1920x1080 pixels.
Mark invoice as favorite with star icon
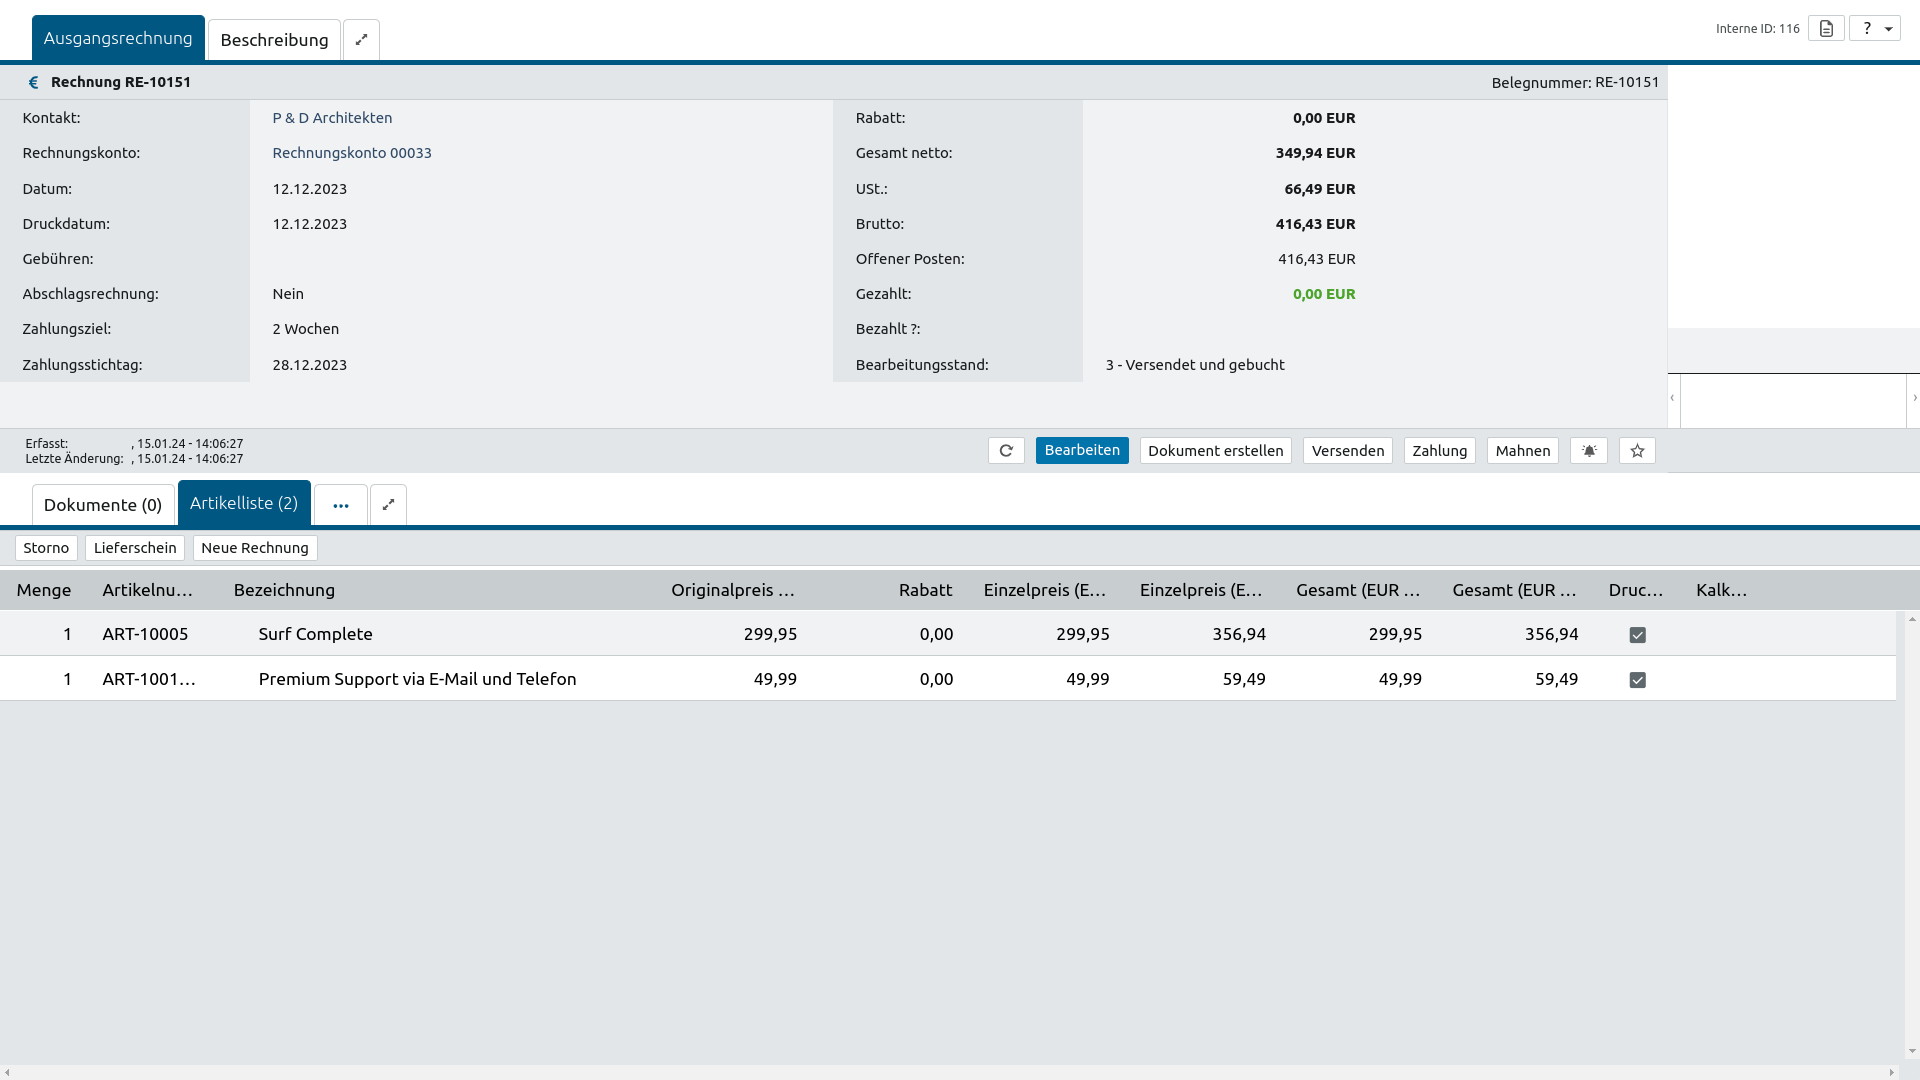[1637, 451]
